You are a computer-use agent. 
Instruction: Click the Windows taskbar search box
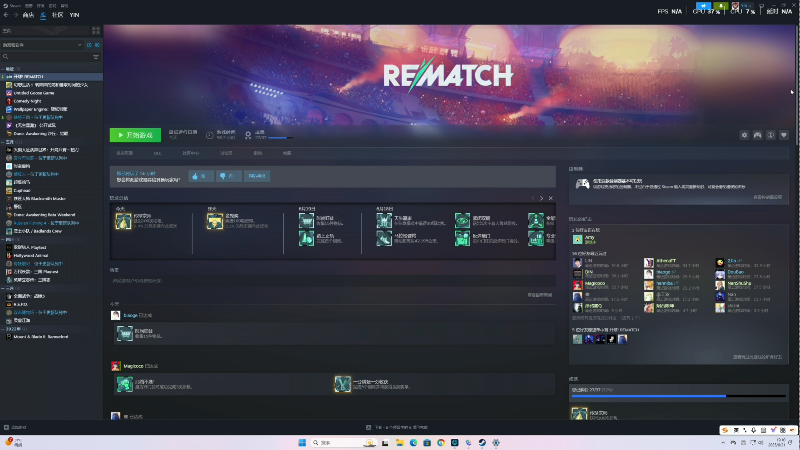coord(343,442)
